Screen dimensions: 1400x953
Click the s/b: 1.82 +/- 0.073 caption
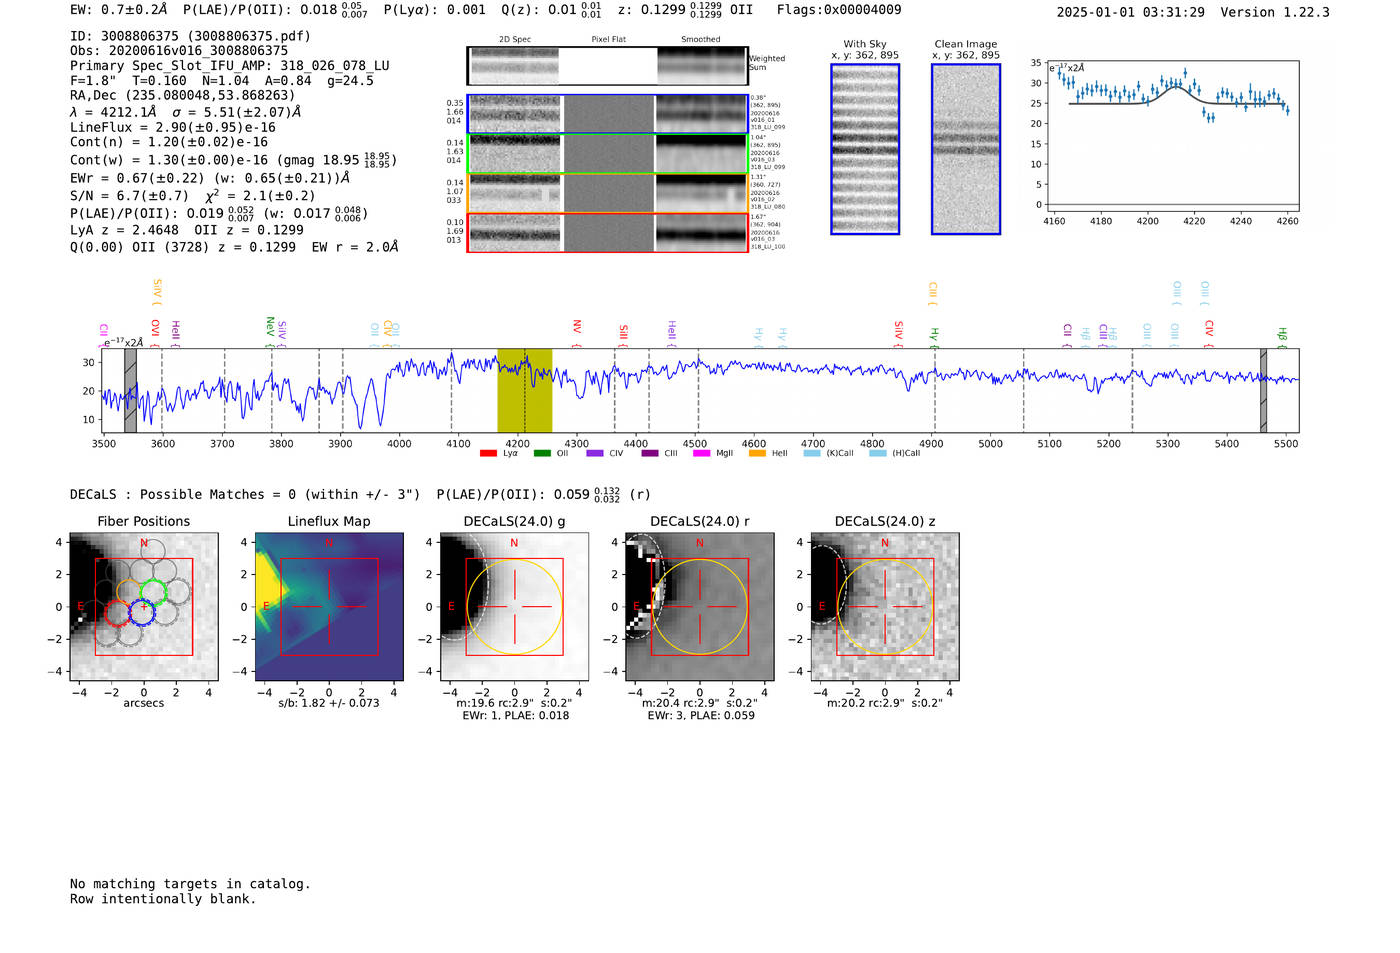329,703
